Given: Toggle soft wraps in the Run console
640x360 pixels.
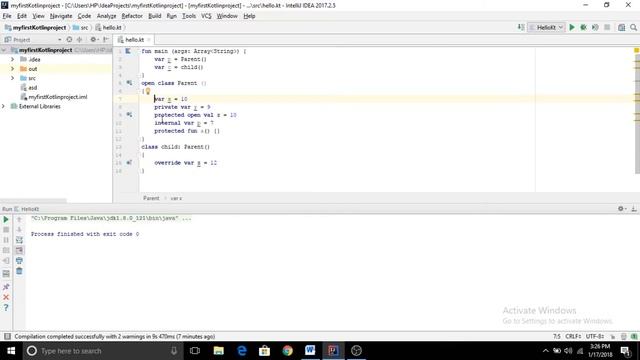Looking at the screenshot, I should click(x=19, y=240).
